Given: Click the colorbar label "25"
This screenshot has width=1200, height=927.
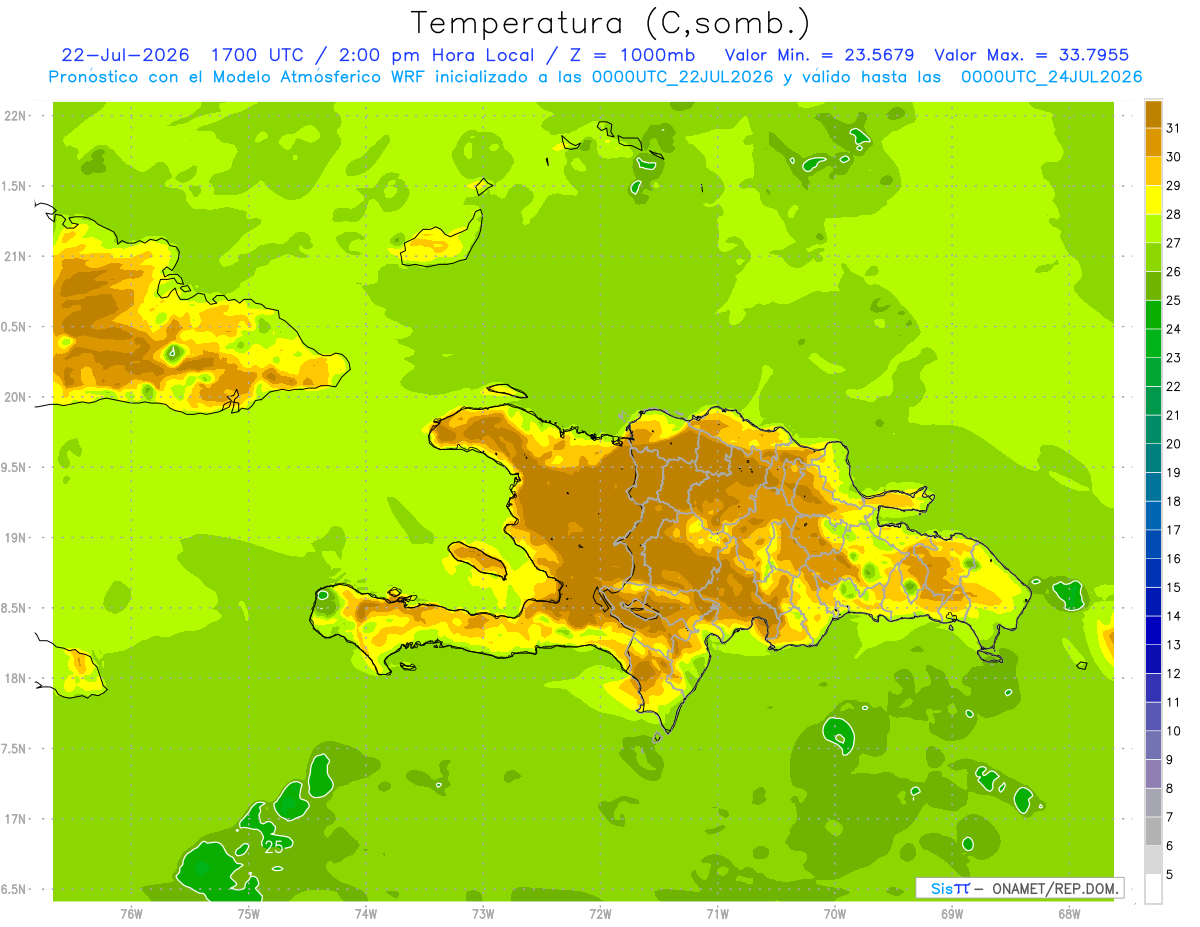Looking at the screenshot, I should (1174, 300).
